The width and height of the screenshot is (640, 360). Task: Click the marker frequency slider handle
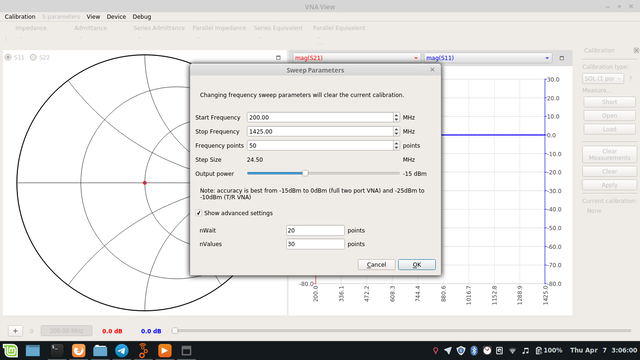pyautogui.click(x=175, y=331)
